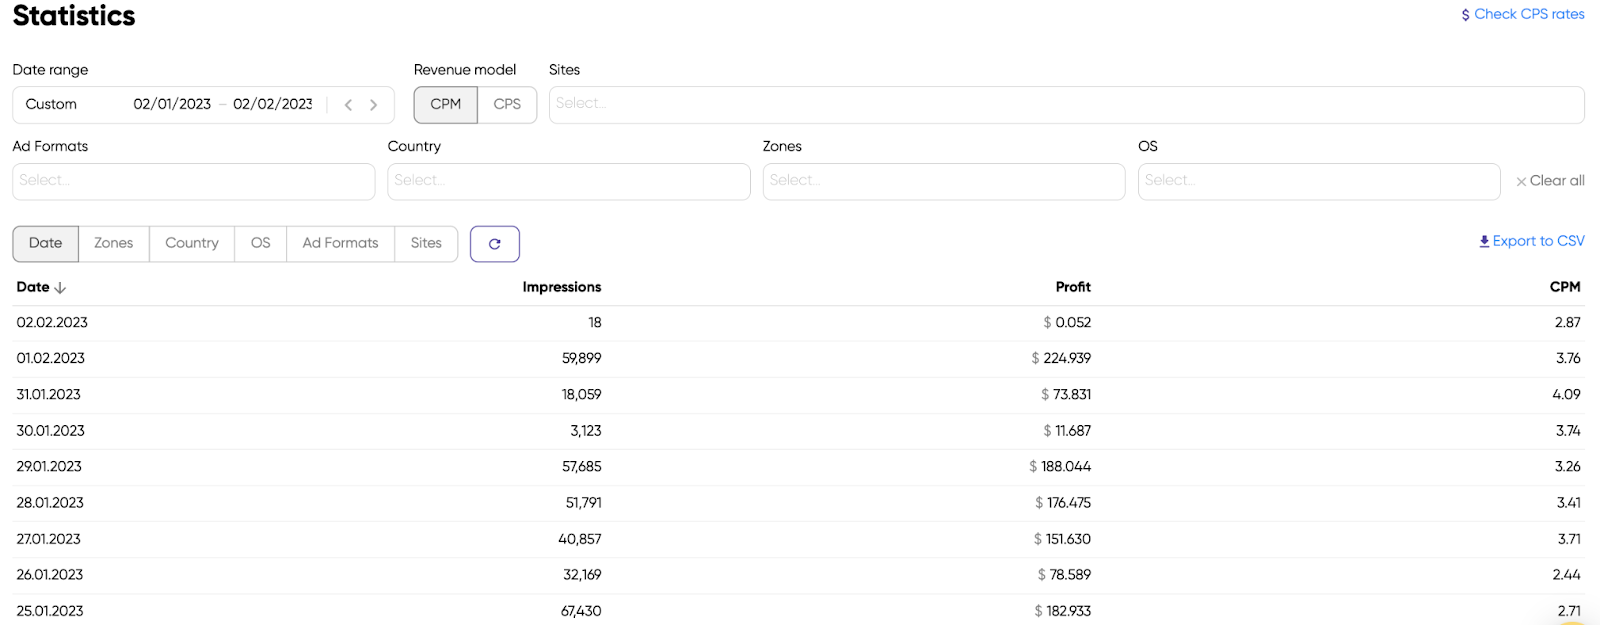Click next date range arrow

(x=374, y=105)
